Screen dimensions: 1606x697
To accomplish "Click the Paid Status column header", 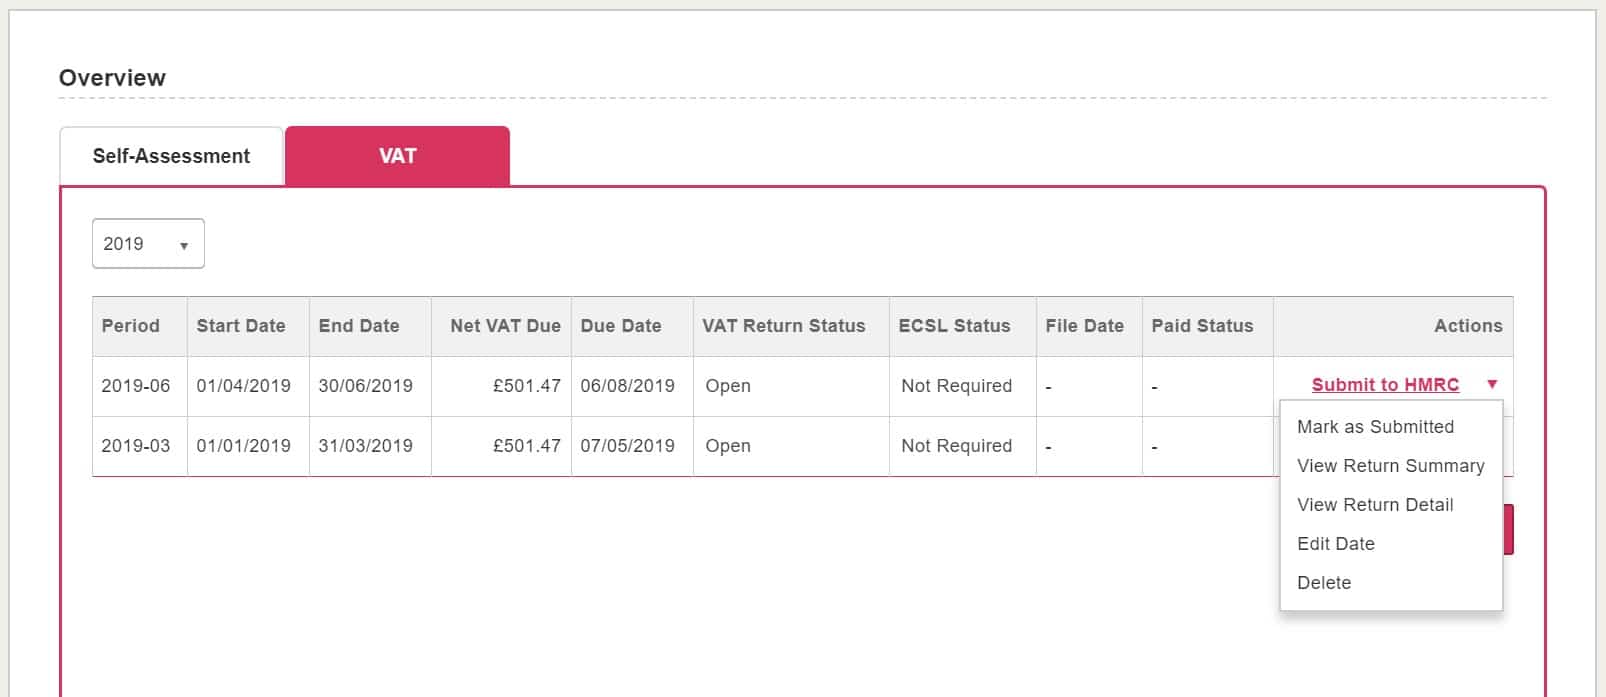I will tap(1202, 326).
